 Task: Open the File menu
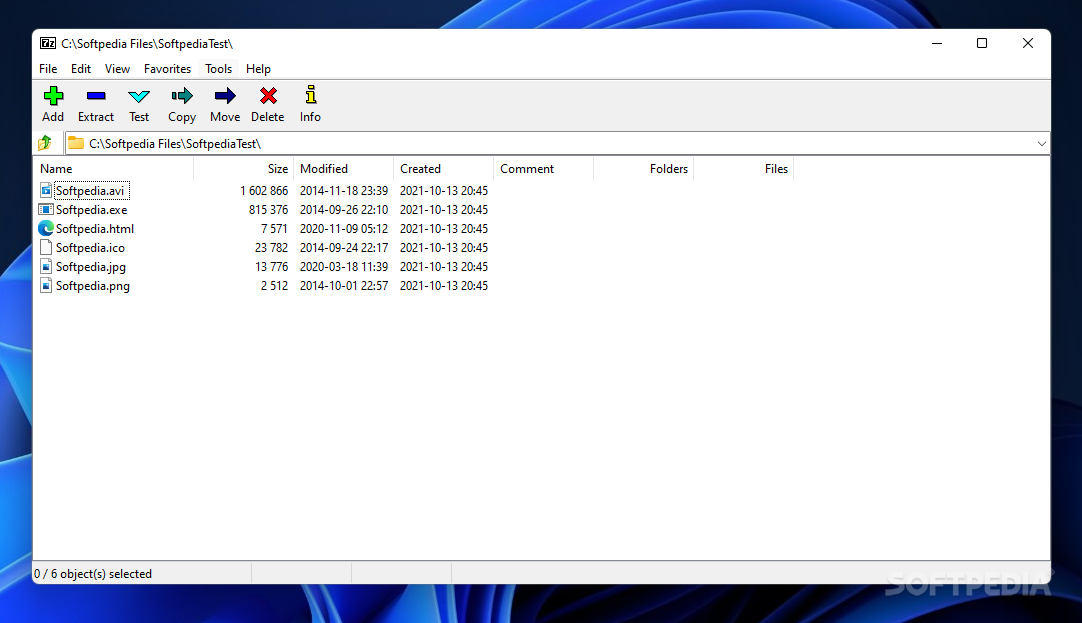point(48,69)
